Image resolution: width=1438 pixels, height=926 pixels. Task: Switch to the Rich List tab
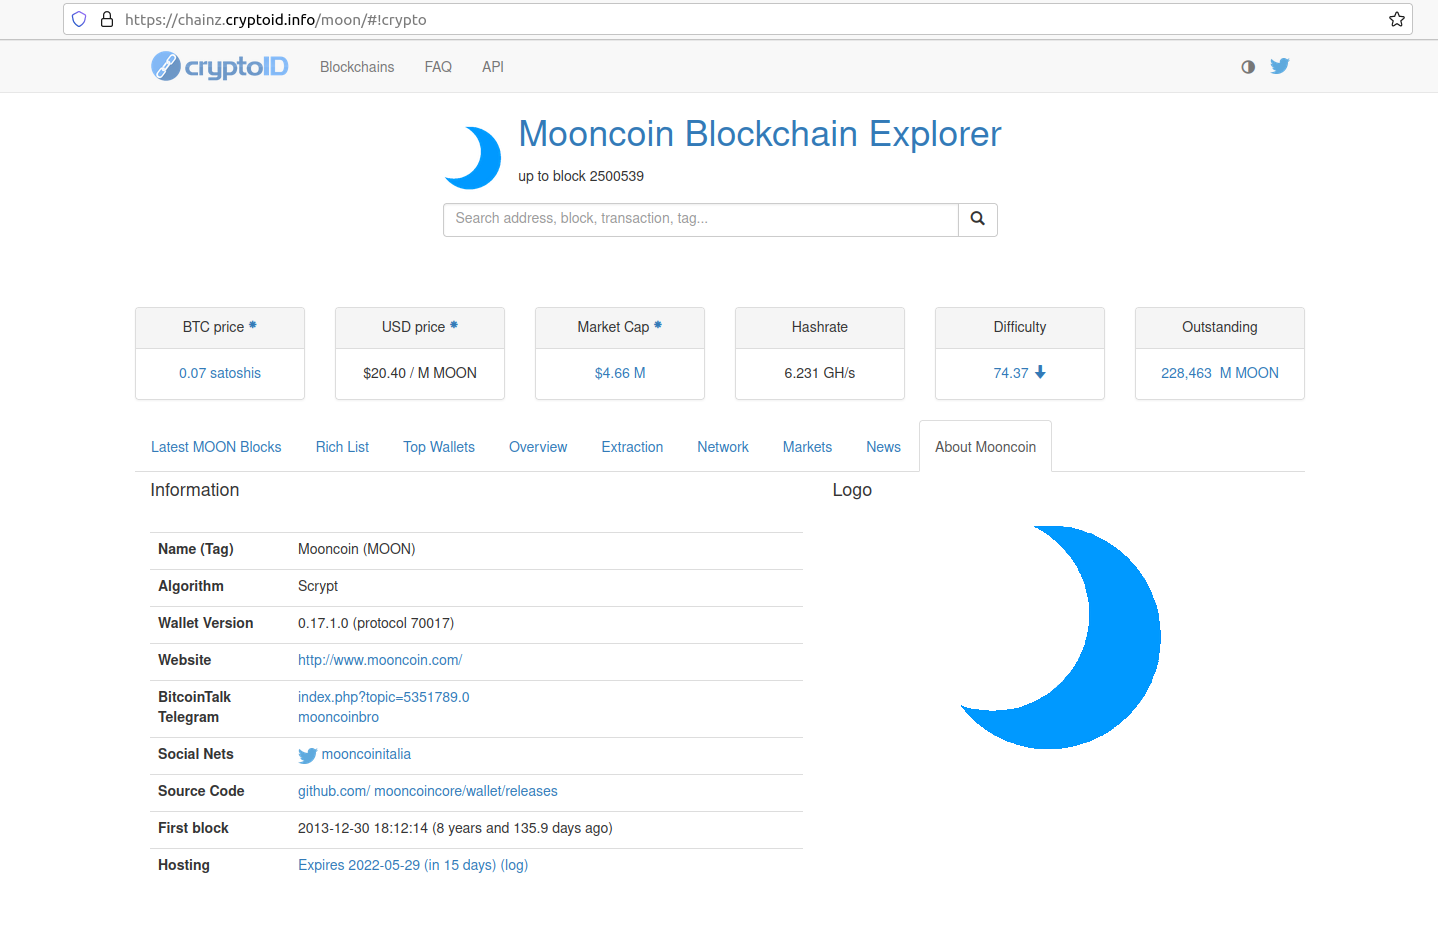coord(342,447)
